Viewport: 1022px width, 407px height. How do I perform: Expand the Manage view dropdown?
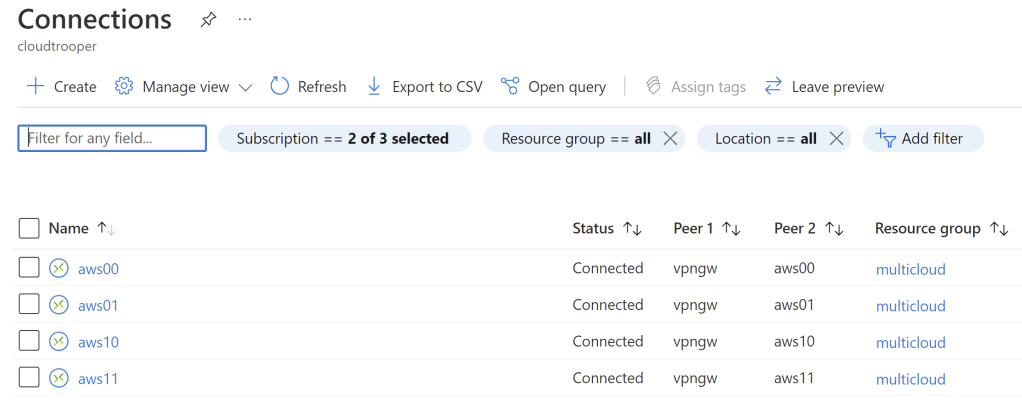245,87
